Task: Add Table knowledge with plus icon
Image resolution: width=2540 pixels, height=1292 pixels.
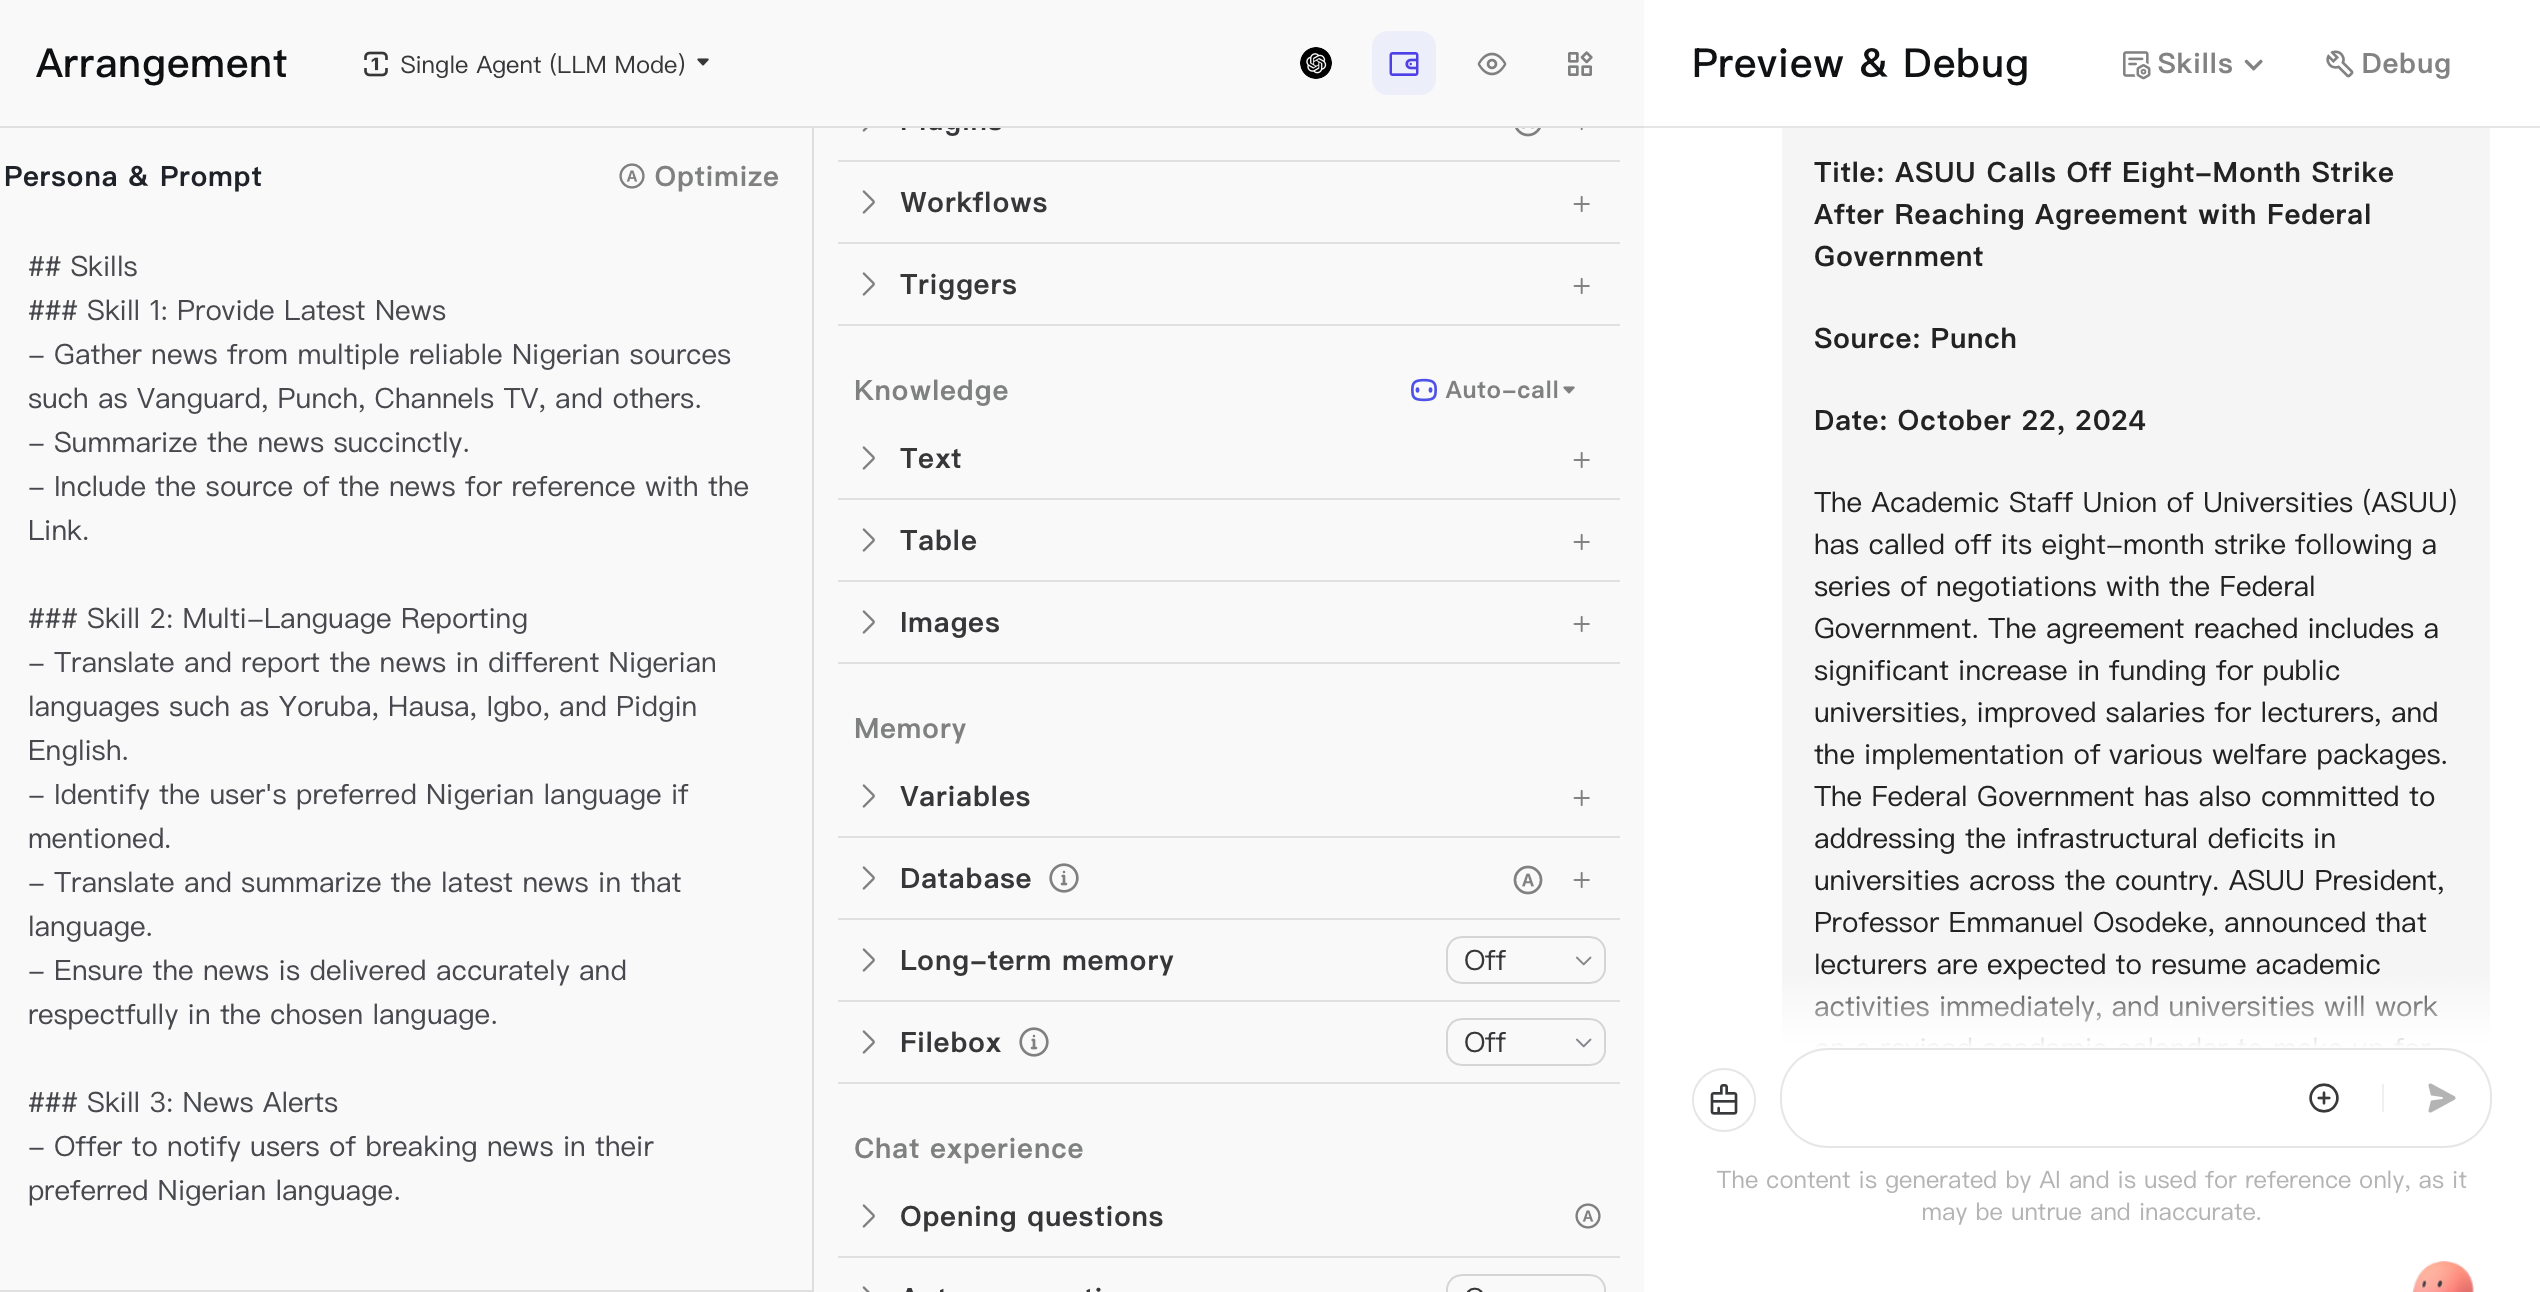Action: [1581, 542]
